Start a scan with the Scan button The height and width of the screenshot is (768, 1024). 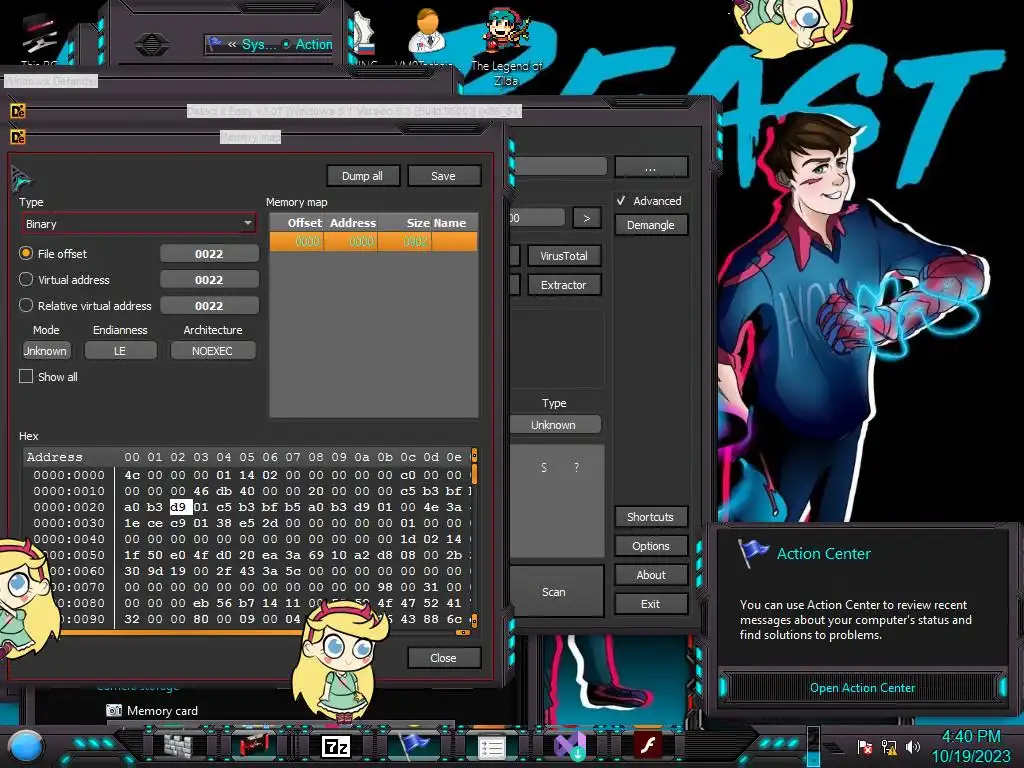coord(554,592)
